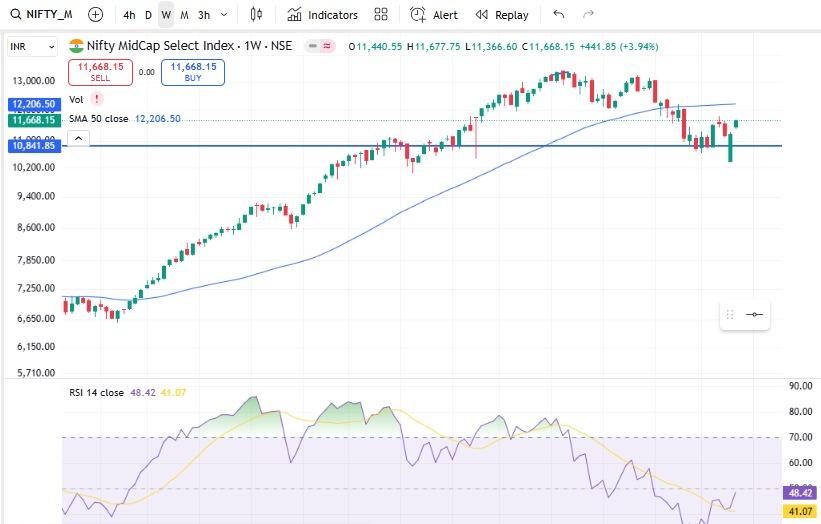Click the 11,668.15 SELL button

tap(101, 72)
